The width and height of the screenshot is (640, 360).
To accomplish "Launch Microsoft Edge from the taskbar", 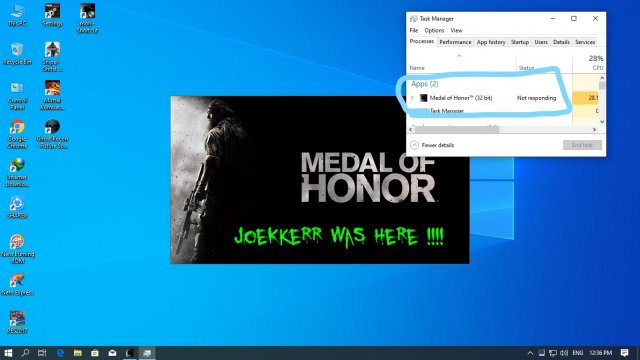I will [60, 353].
